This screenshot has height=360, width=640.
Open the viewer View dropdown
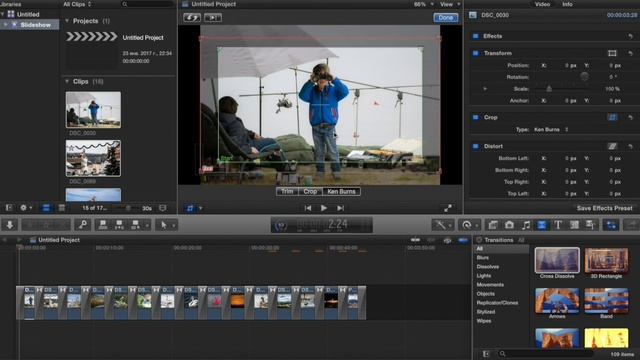[x=450, y=4]
